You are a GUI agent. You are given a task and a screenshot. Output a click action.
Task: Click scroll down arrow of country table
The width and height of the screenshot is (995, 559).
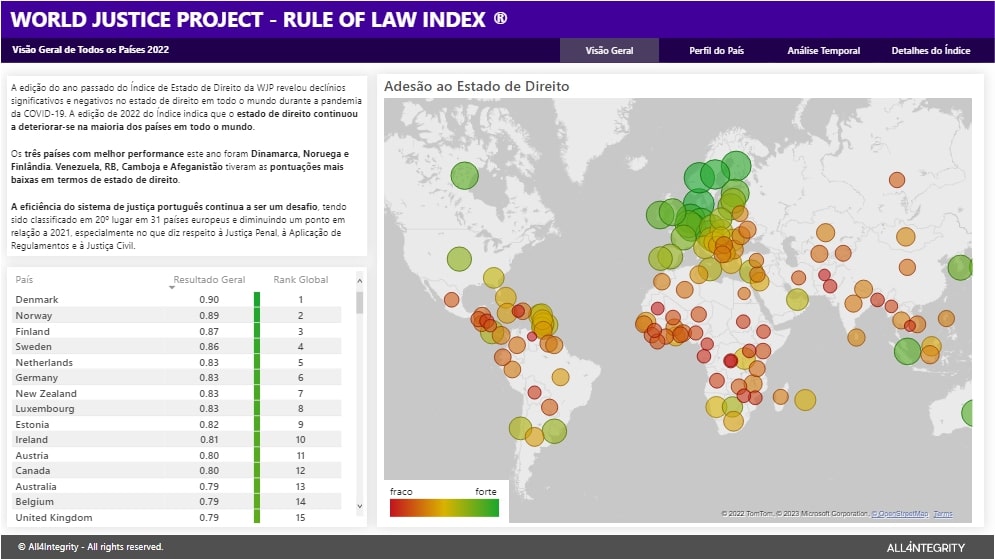tap(360, 506)
